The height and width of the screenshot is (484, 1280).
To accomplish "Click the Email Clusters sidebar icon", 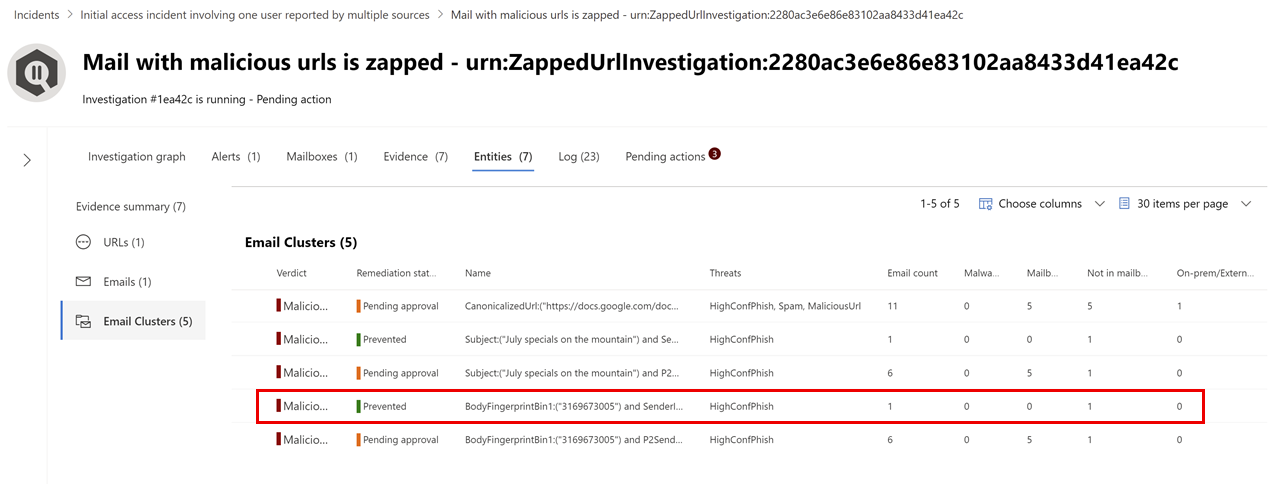I will [84, 321].
